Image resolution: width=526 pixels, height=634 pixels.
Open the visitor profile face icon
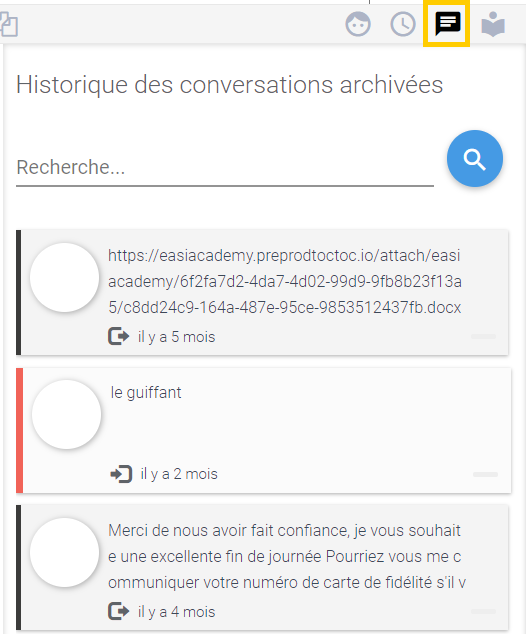tap(358, 24)
